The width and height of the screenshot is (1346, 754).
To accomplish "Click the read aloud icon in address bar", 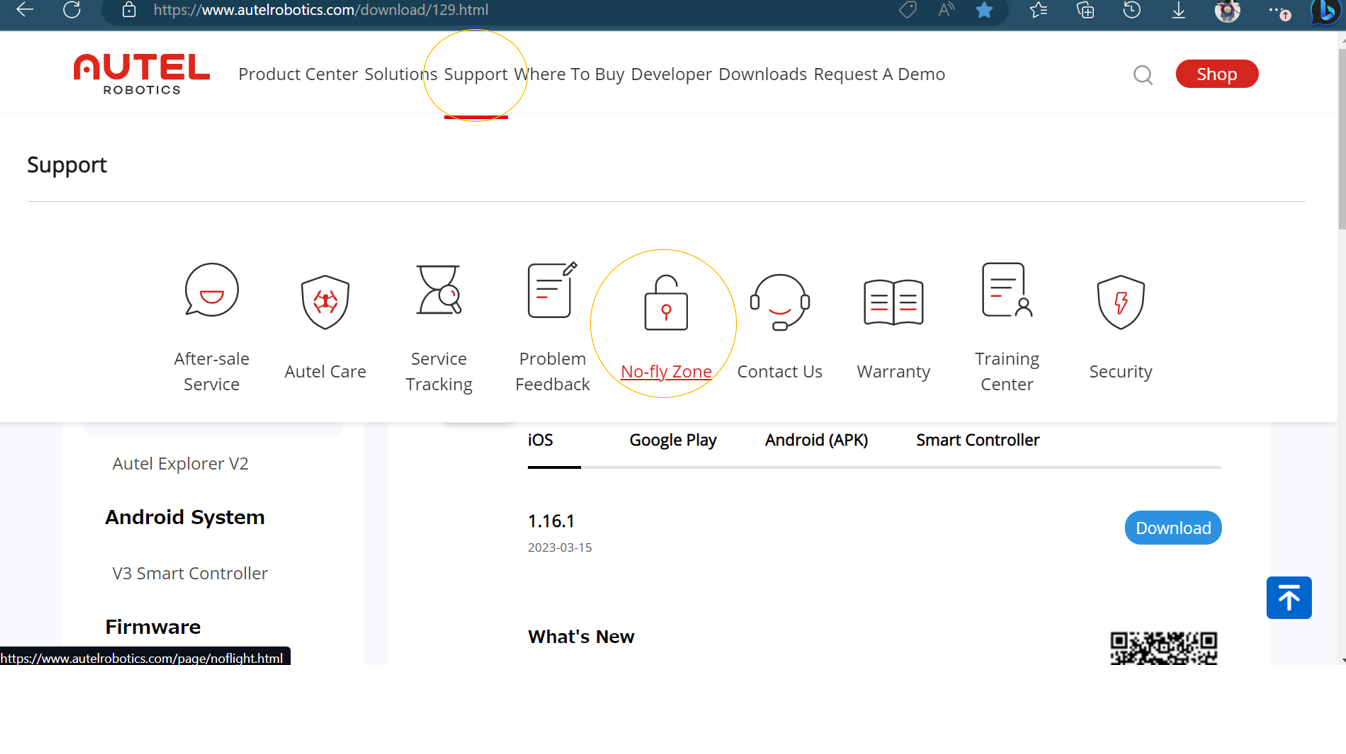I will pyautogui.click(x=946, y=10).
